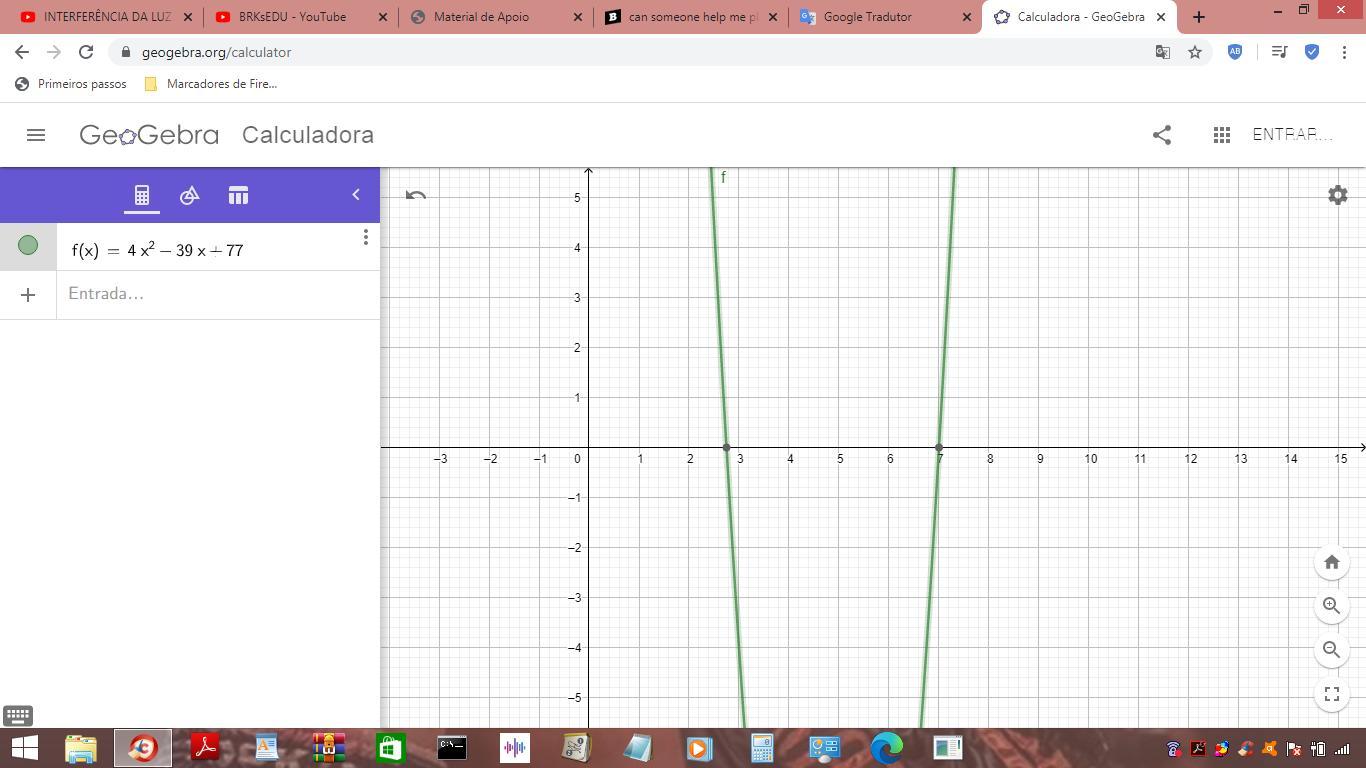Open the browser three-dot menu
The height and width of the screenshot is (768, 1366).
[1344, 52]
